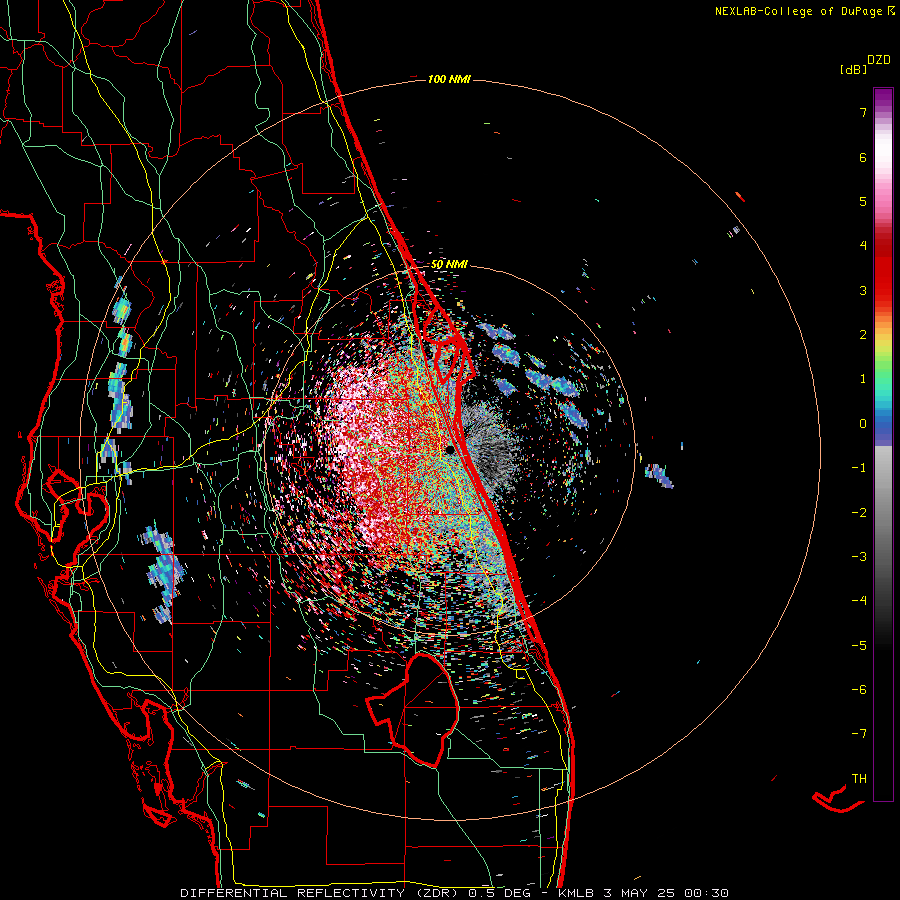This screenshot has width=900, height=900.
Task: Click the 3 value on the color scale
Action: 863,290
